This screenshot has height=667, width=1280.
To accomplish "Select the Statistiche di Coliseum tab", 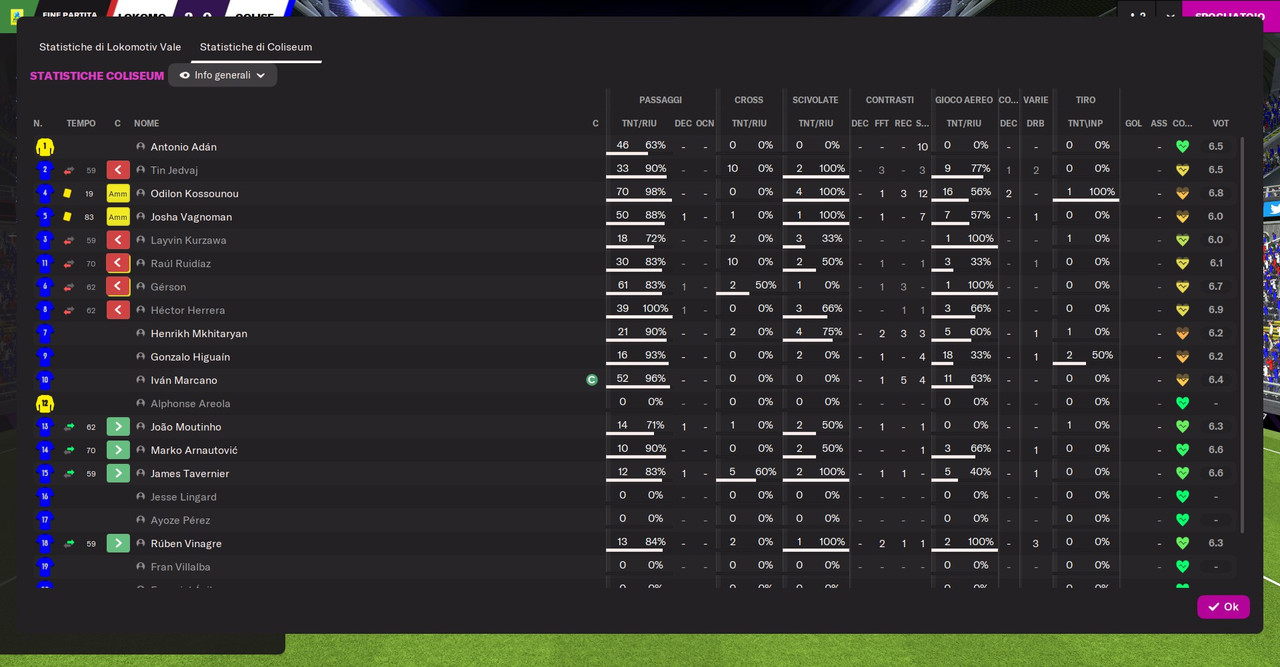I will point(256,47).
